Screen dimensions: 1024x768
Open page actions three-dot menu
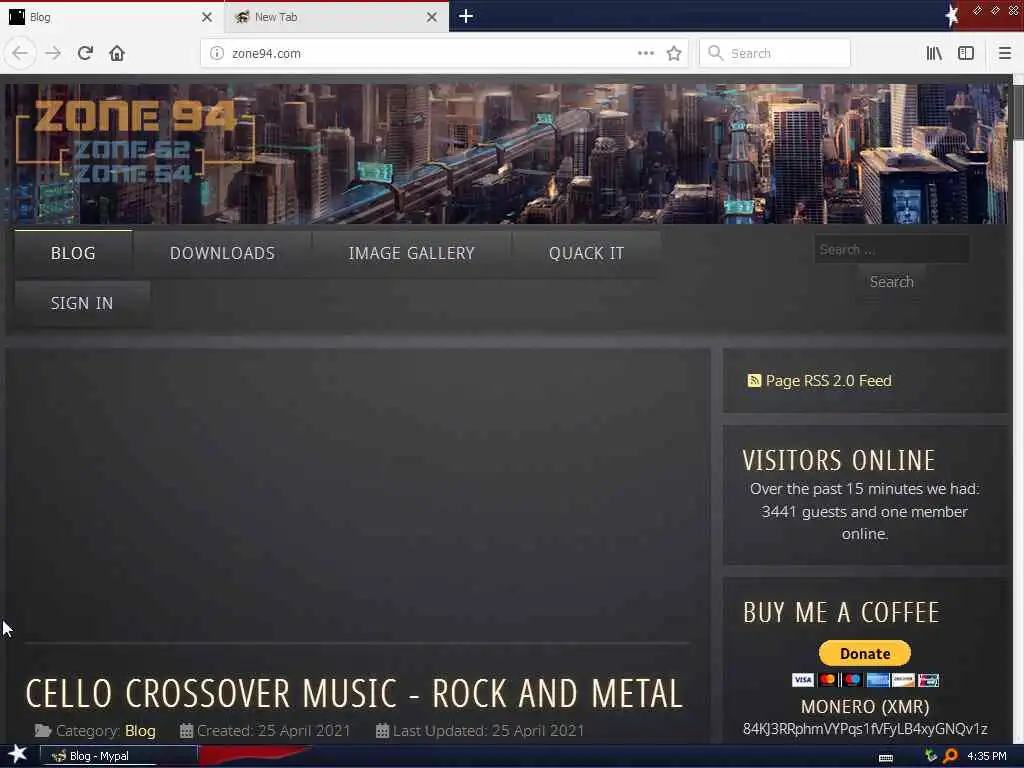646,53
